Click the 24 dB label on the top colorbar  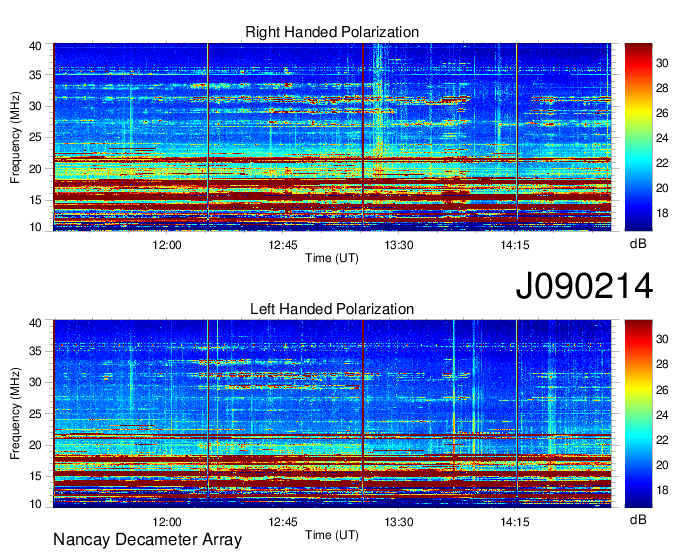[x=662, y=138]
